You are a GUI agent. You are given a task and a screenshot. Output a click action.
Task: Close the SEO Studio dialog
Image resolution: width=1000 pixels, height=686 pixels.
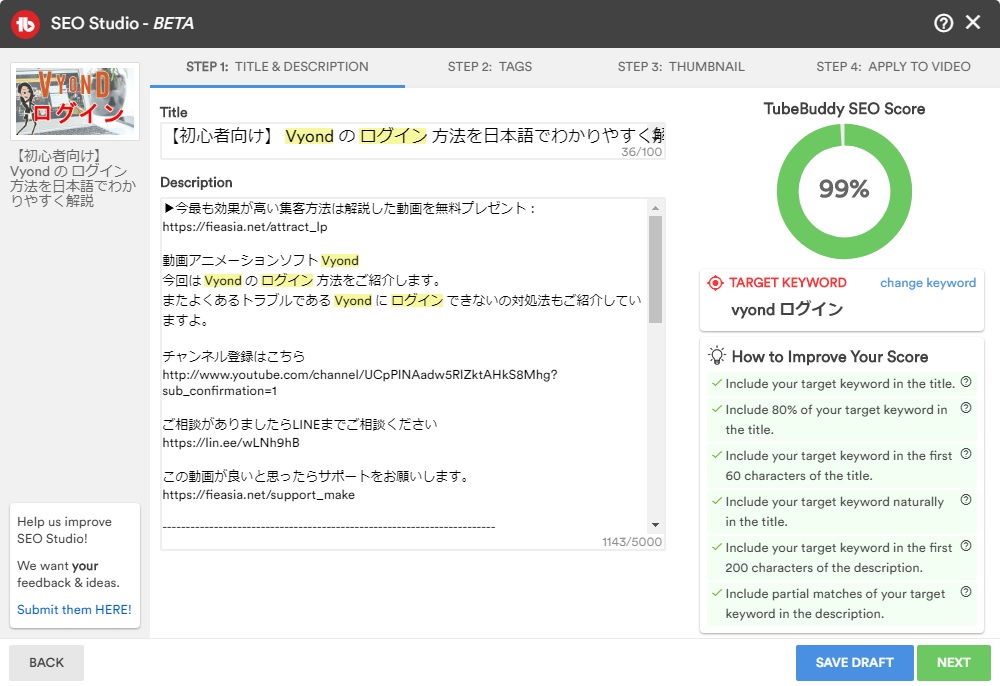point(973,23)
